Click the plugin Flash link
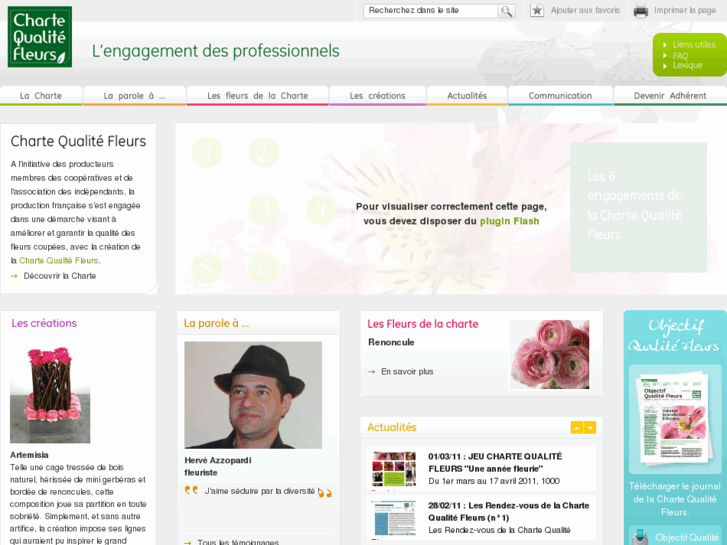 [x=509, y=221]
